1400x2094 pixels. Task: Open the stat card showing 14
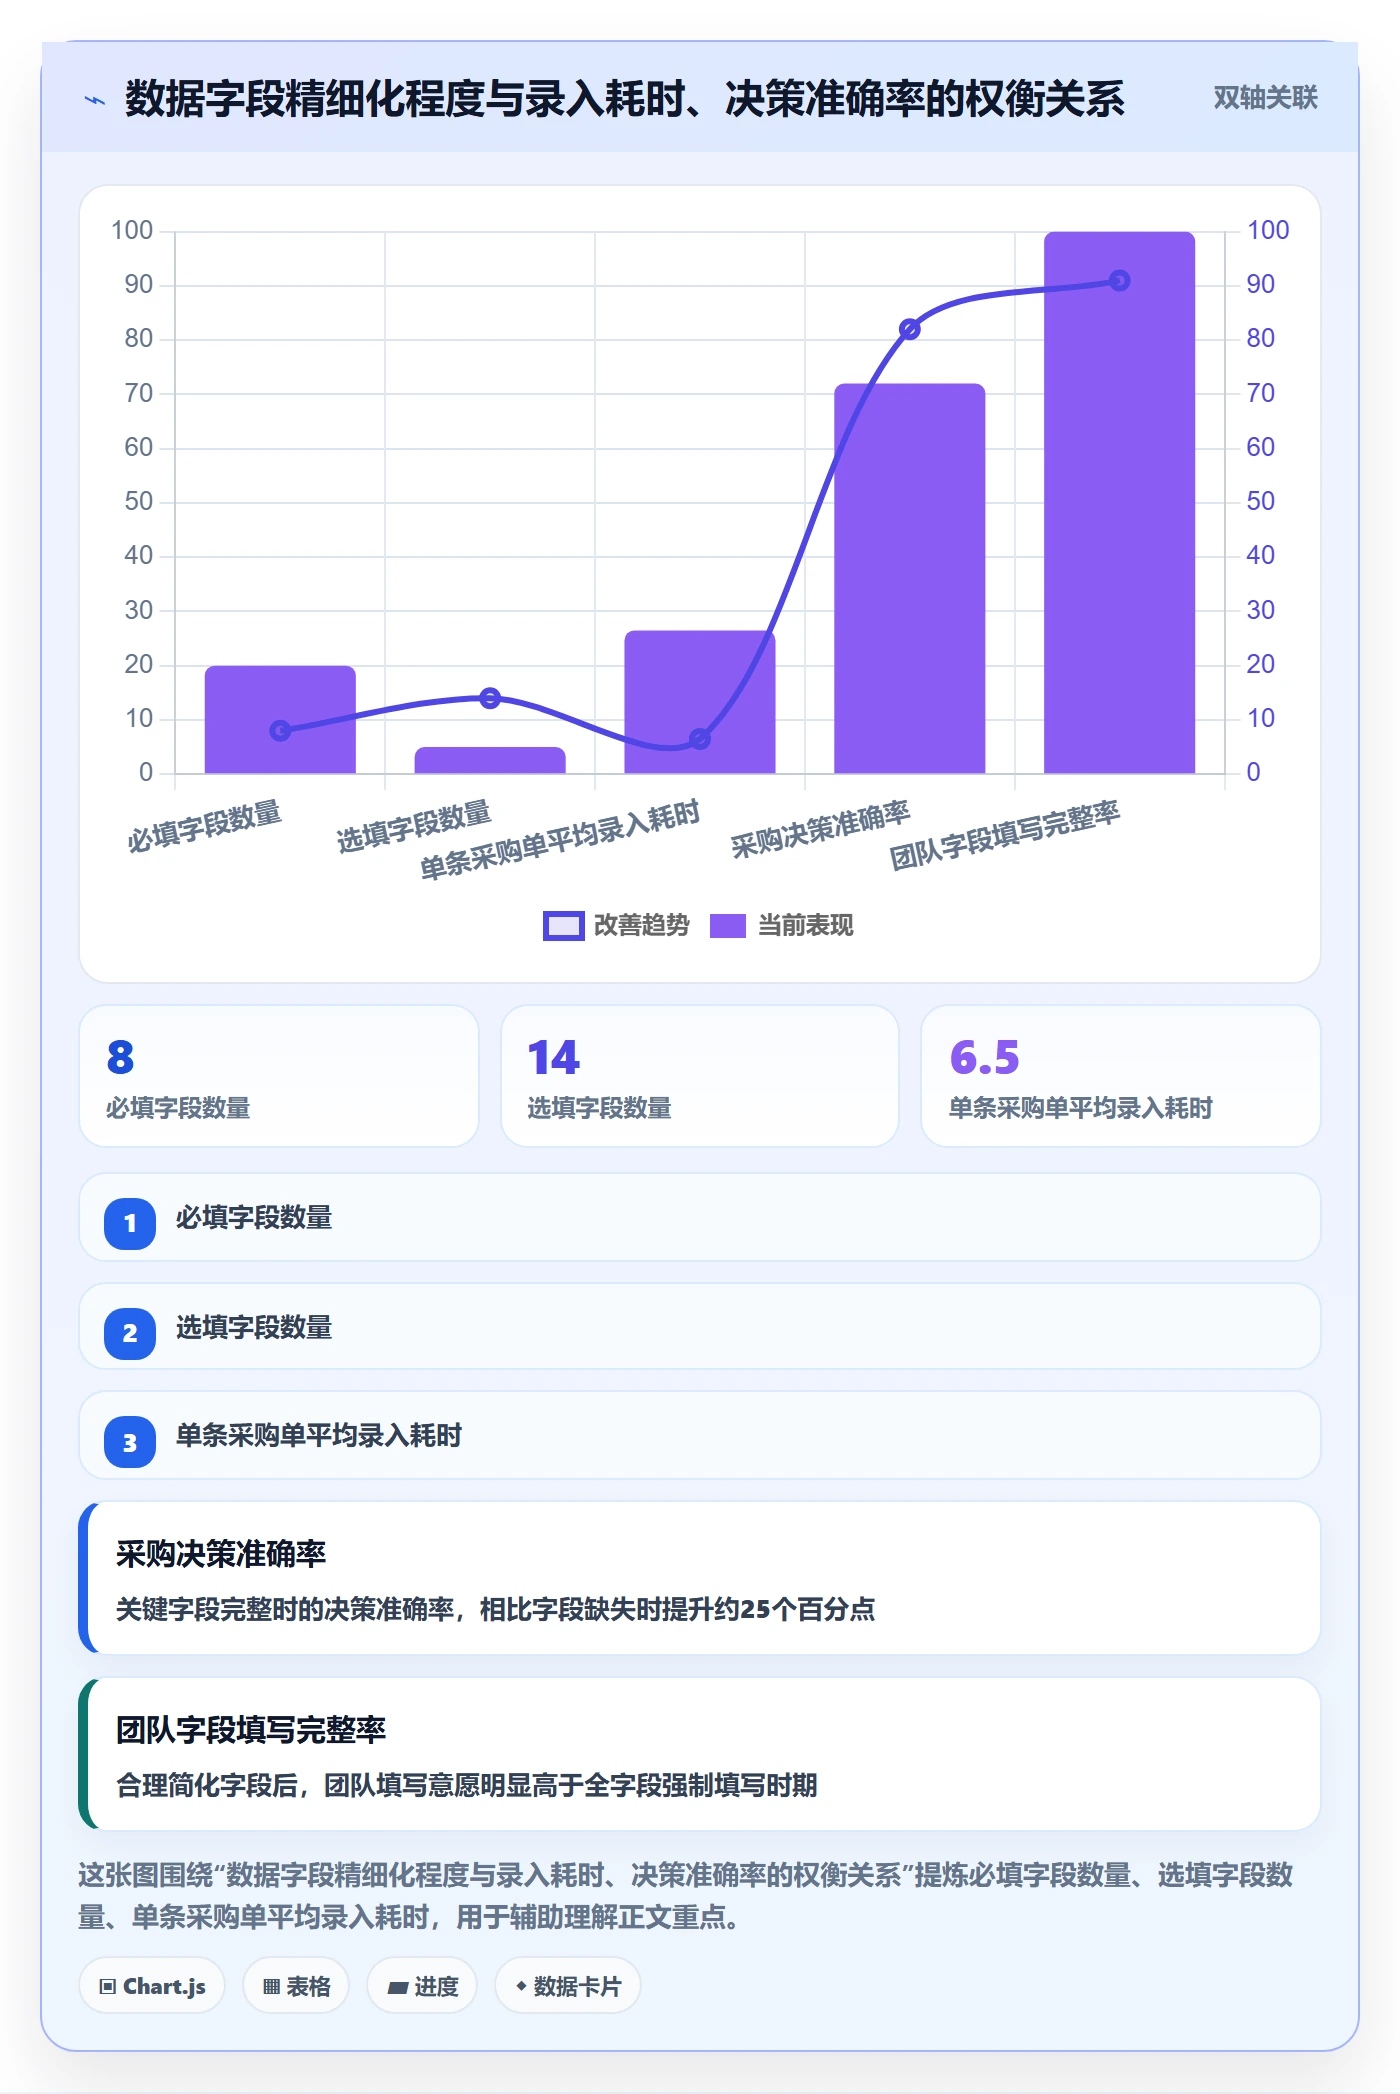[700, 1076]
